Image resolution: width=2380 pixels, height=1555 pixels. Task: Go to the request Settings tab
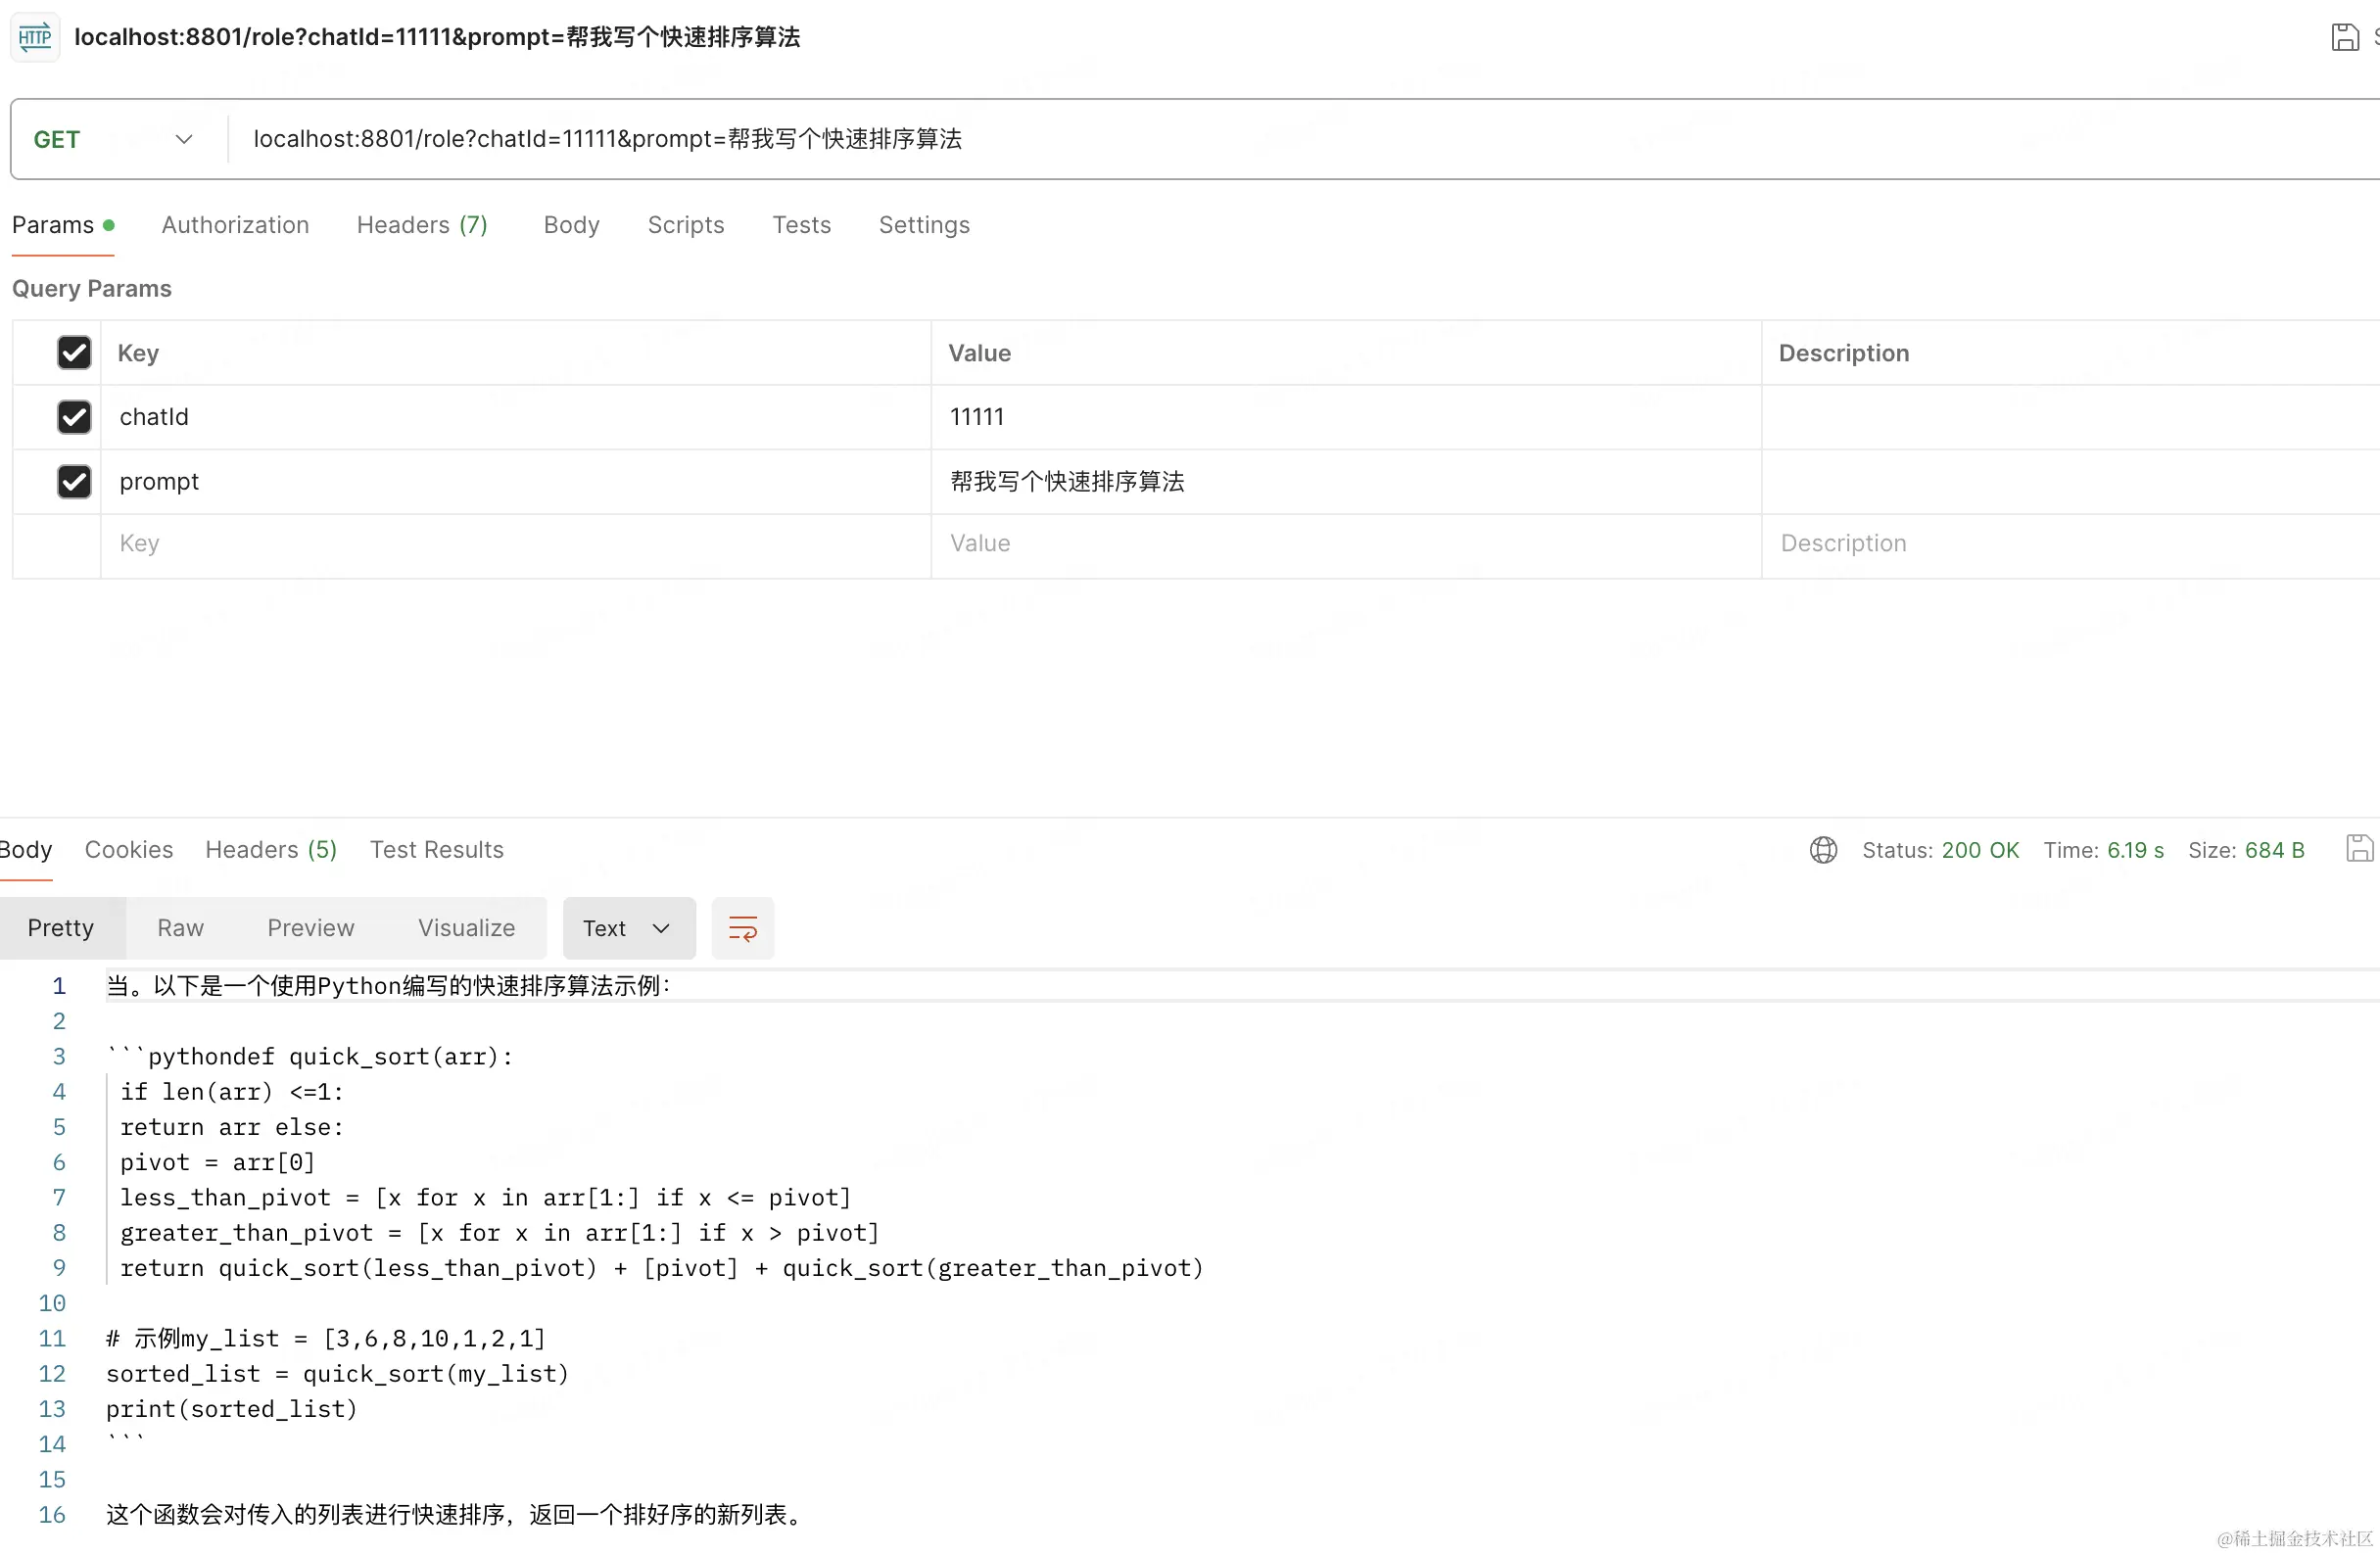(x=923, y=225)
